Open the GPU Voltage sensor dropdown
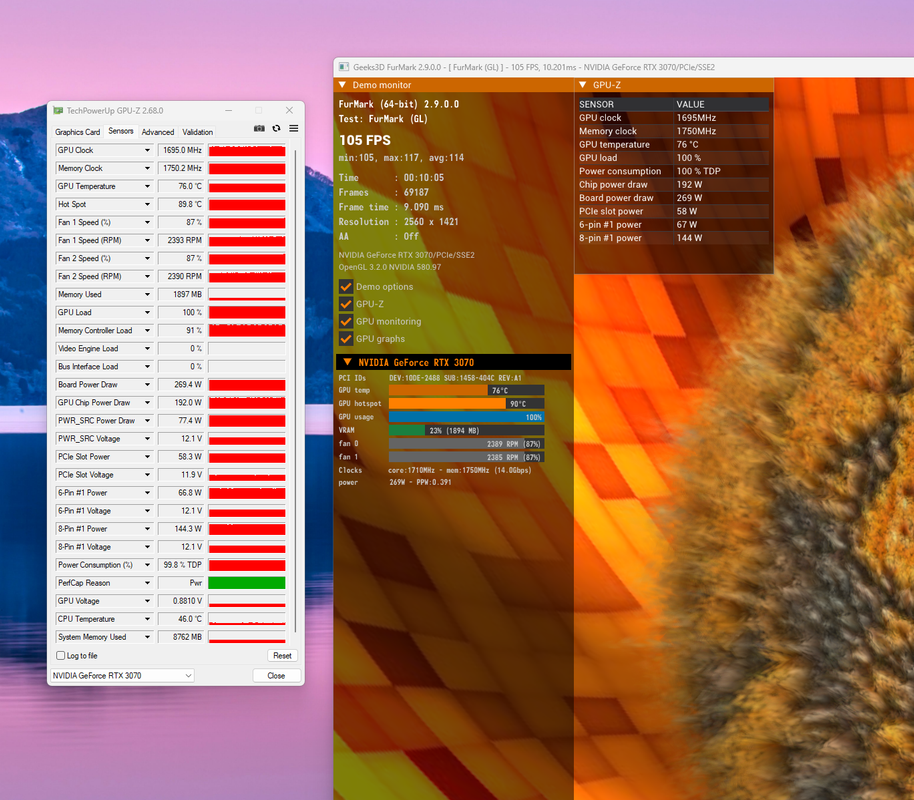This screenshot has width=914, height=800. 147,601
